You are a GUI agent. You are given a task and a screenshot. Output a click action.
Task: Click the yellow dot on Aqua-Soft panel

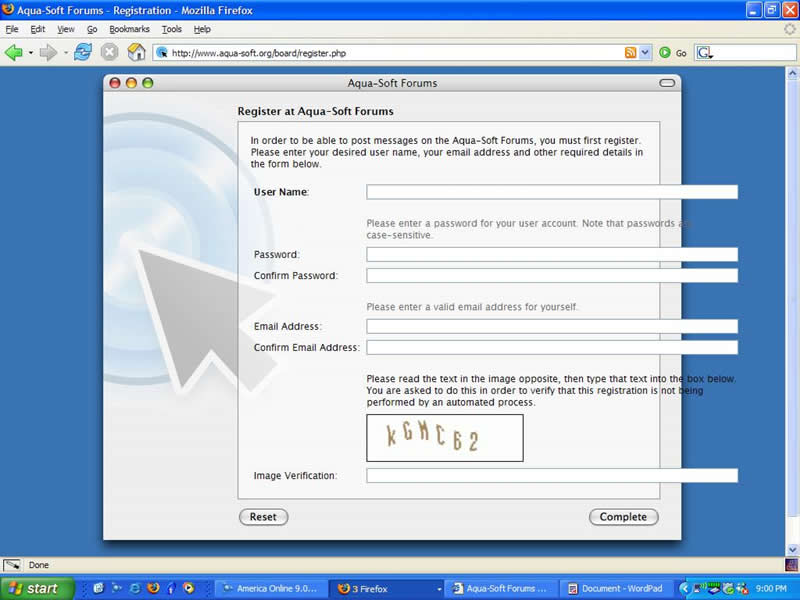(131, 83)
